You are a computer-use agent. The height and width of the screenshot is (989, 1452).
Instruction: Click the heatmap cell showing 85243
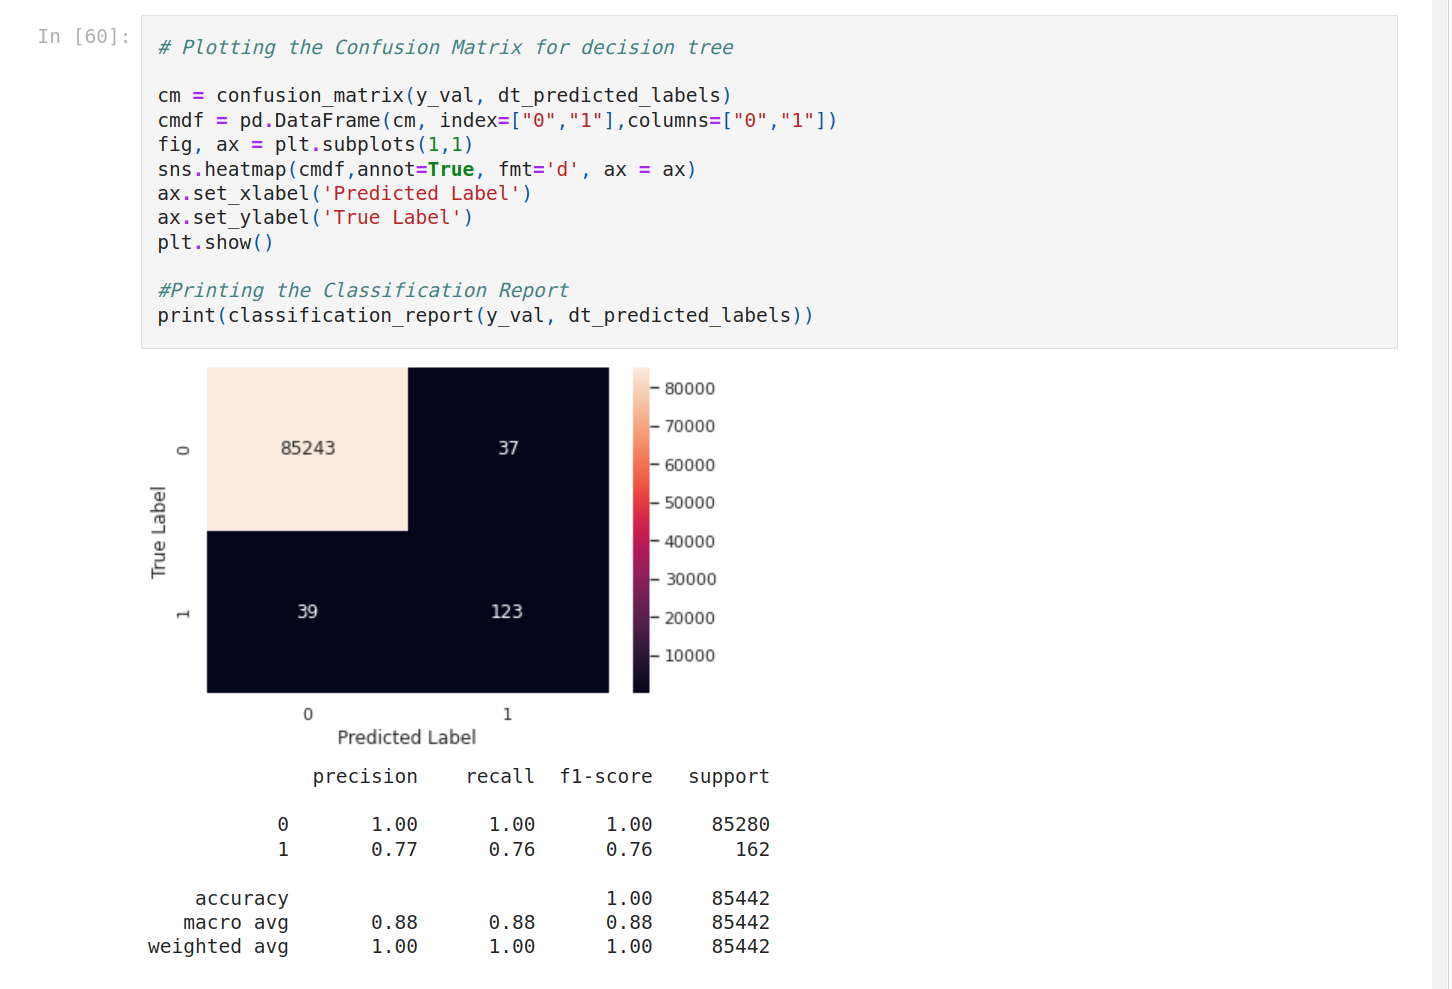(x=307, y=449)
